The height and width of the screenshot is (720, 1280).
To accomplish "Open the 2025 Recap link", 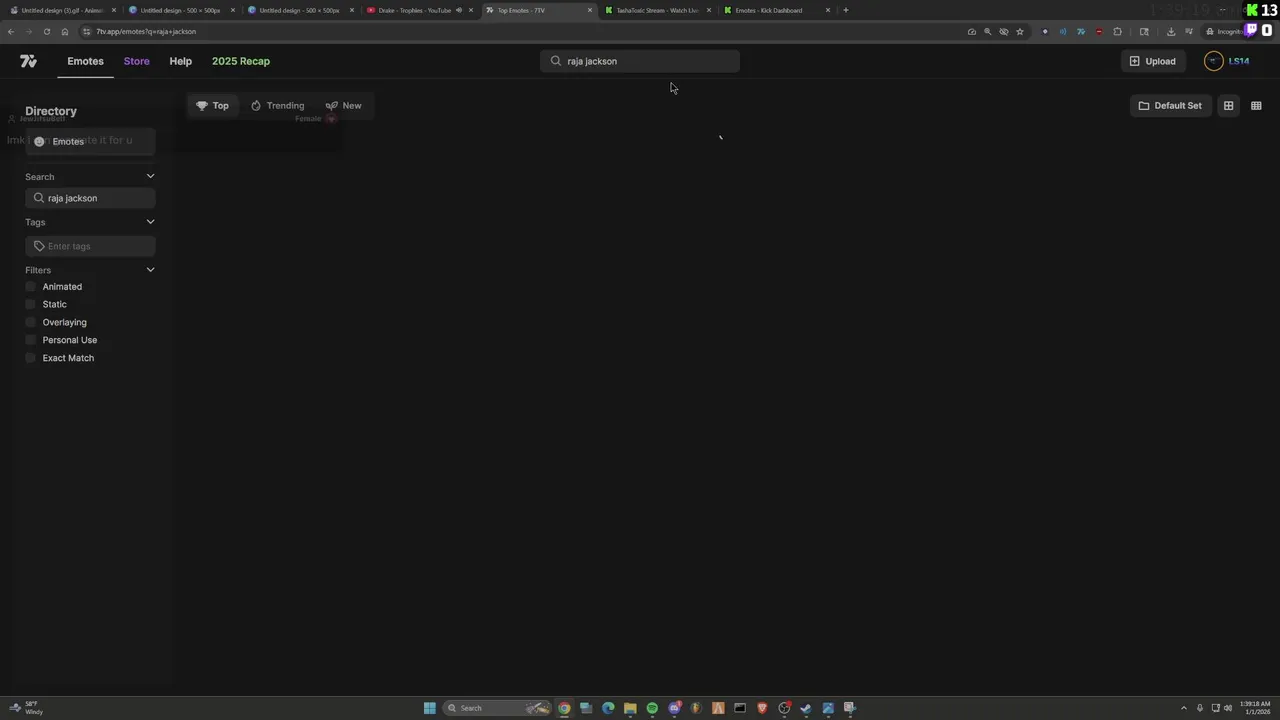I will point(241,61).
